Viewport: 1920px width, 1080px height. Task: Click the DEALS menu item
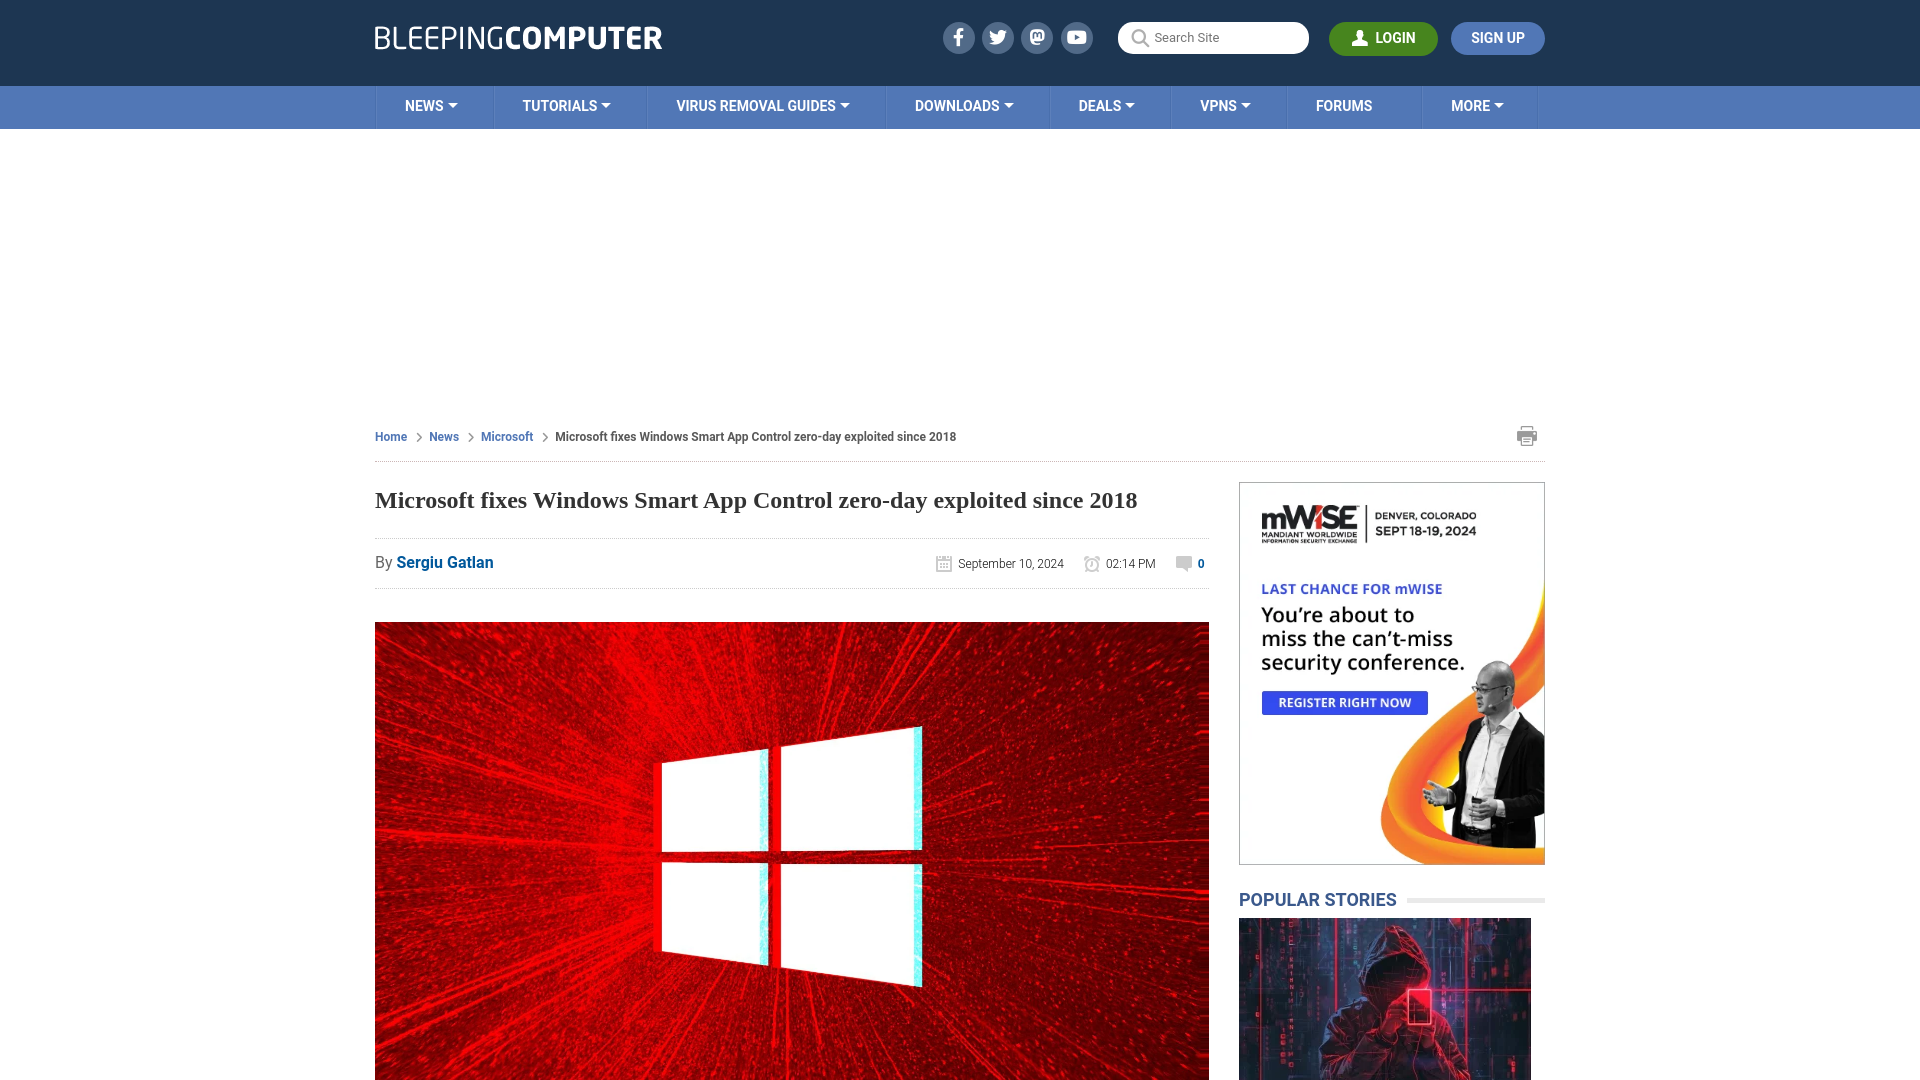coord(1106,105)
